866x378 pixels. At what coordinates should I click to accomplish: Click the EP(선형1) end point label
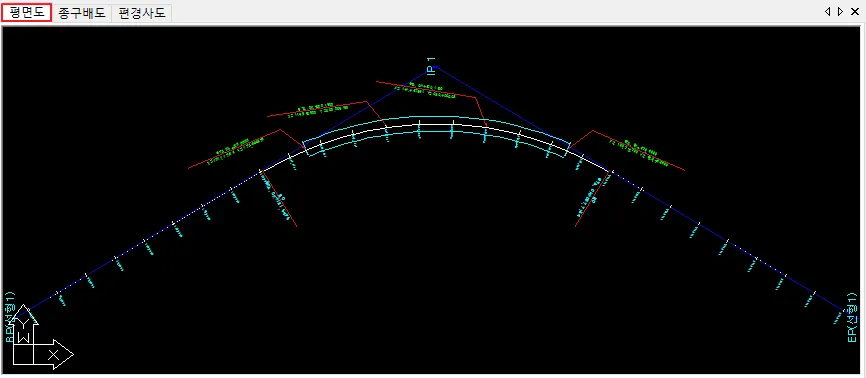[853, 317]
